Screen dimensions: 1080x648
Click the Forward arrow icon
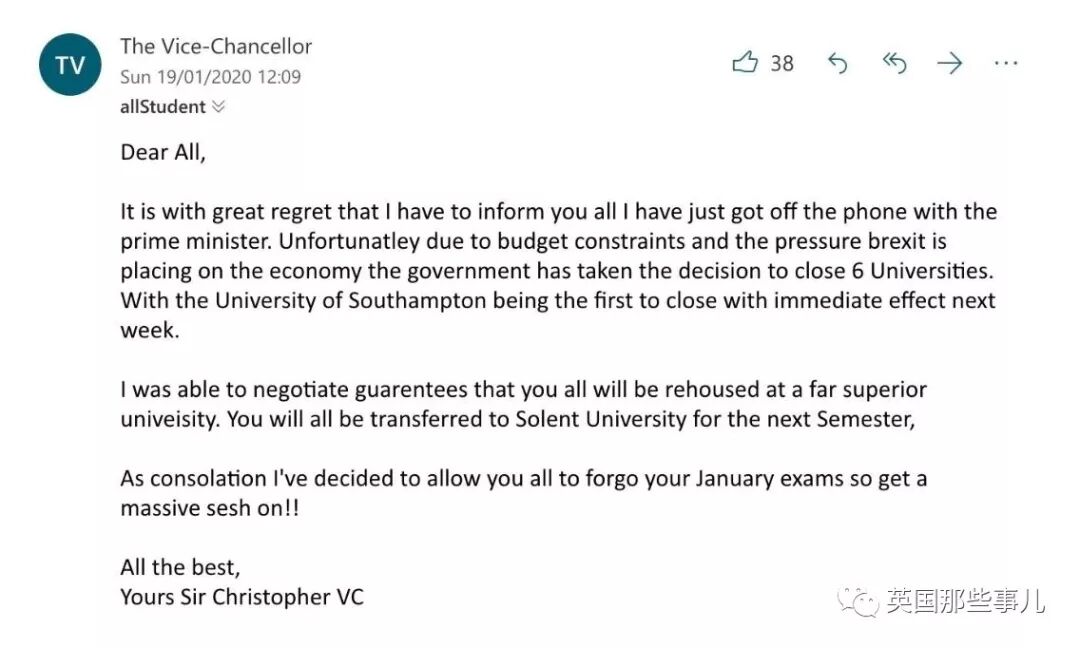[950, 63]
